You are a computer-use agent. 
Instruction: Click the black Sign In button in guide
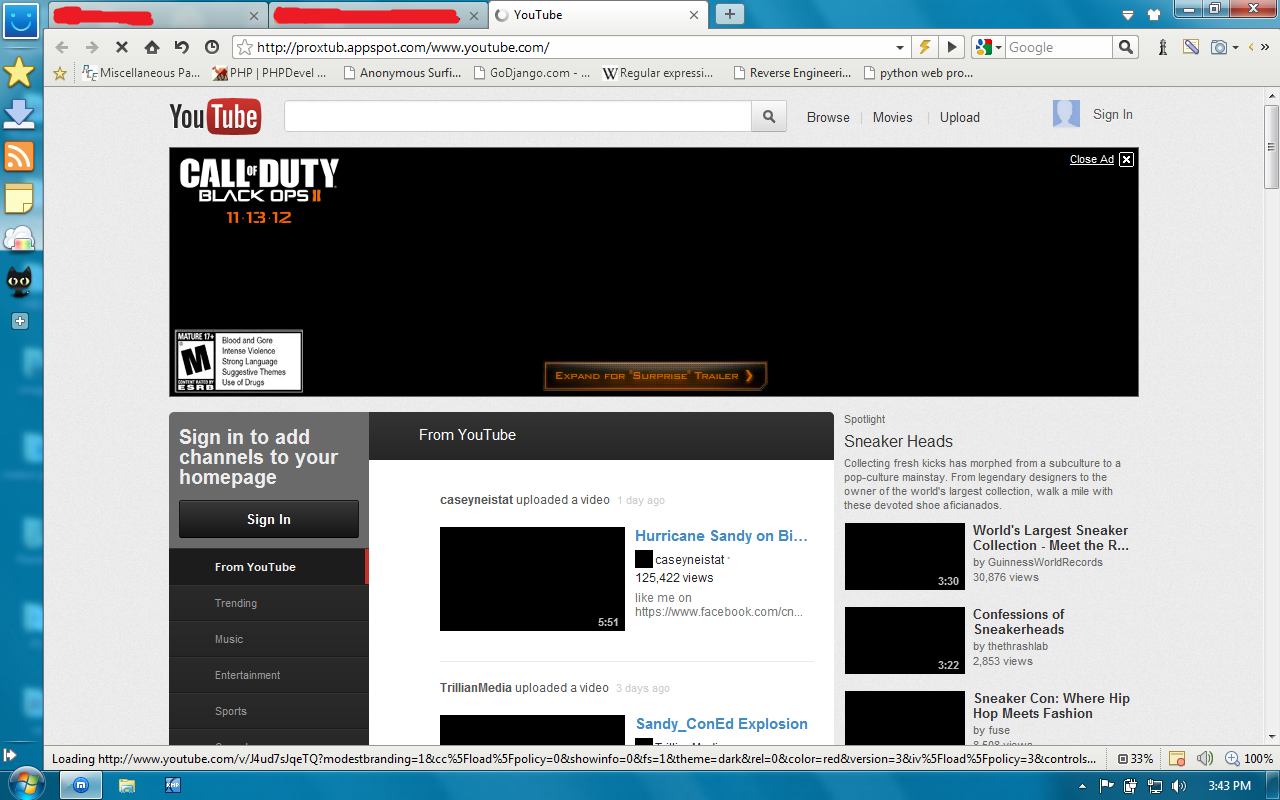269,519
